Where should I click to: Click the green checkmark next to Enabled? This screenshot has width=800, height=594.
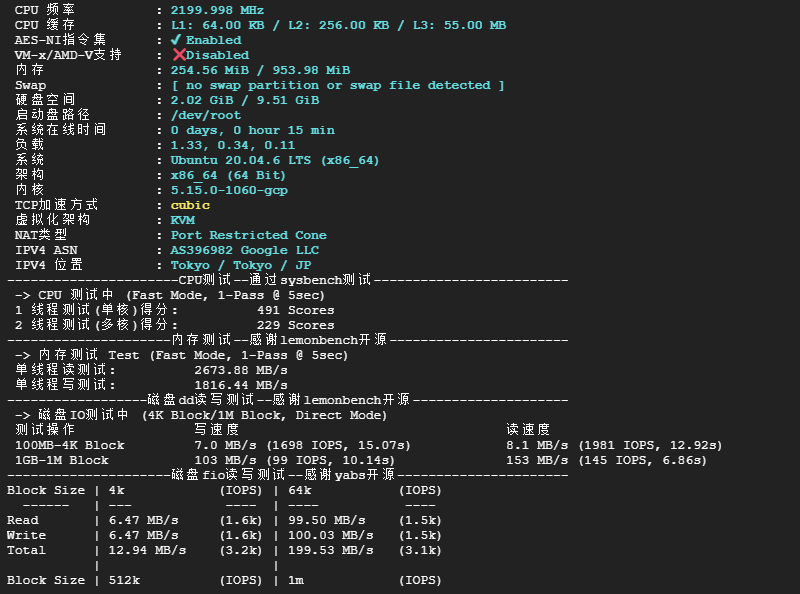click(176, 40)
